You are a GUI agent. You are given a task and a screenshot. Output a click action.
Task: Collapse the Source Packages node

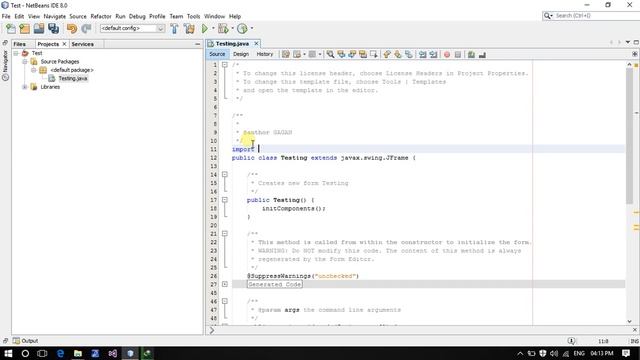coord(24,62)
